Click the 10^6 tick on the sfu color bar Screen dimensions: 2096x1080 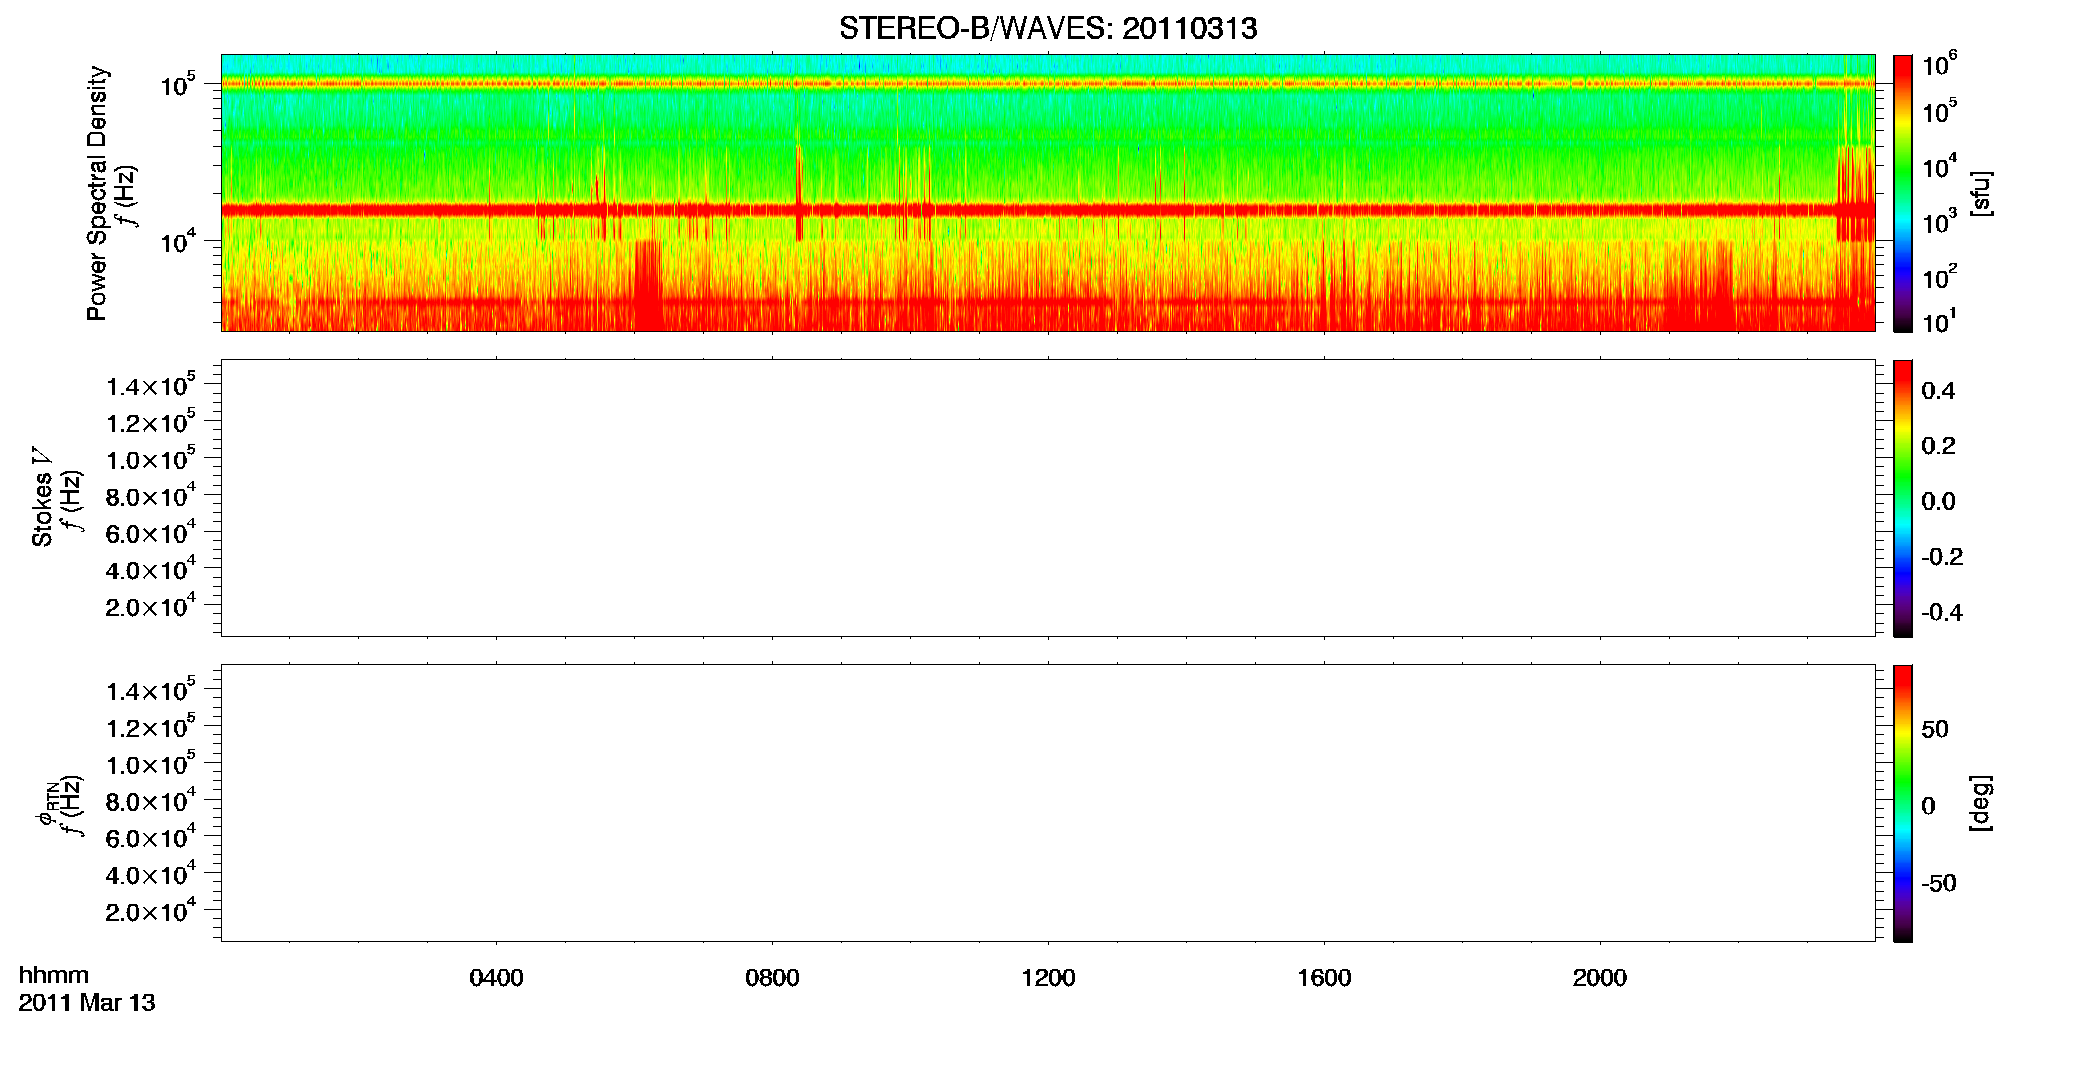pyautogui.click(x=1940, y=65)
